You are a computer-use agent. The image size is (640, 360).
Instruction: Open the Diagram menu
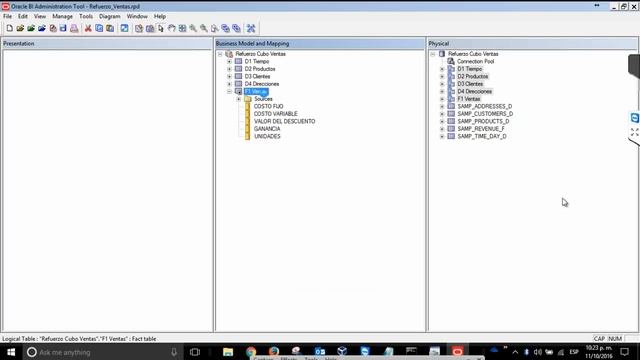pos(110,16)
